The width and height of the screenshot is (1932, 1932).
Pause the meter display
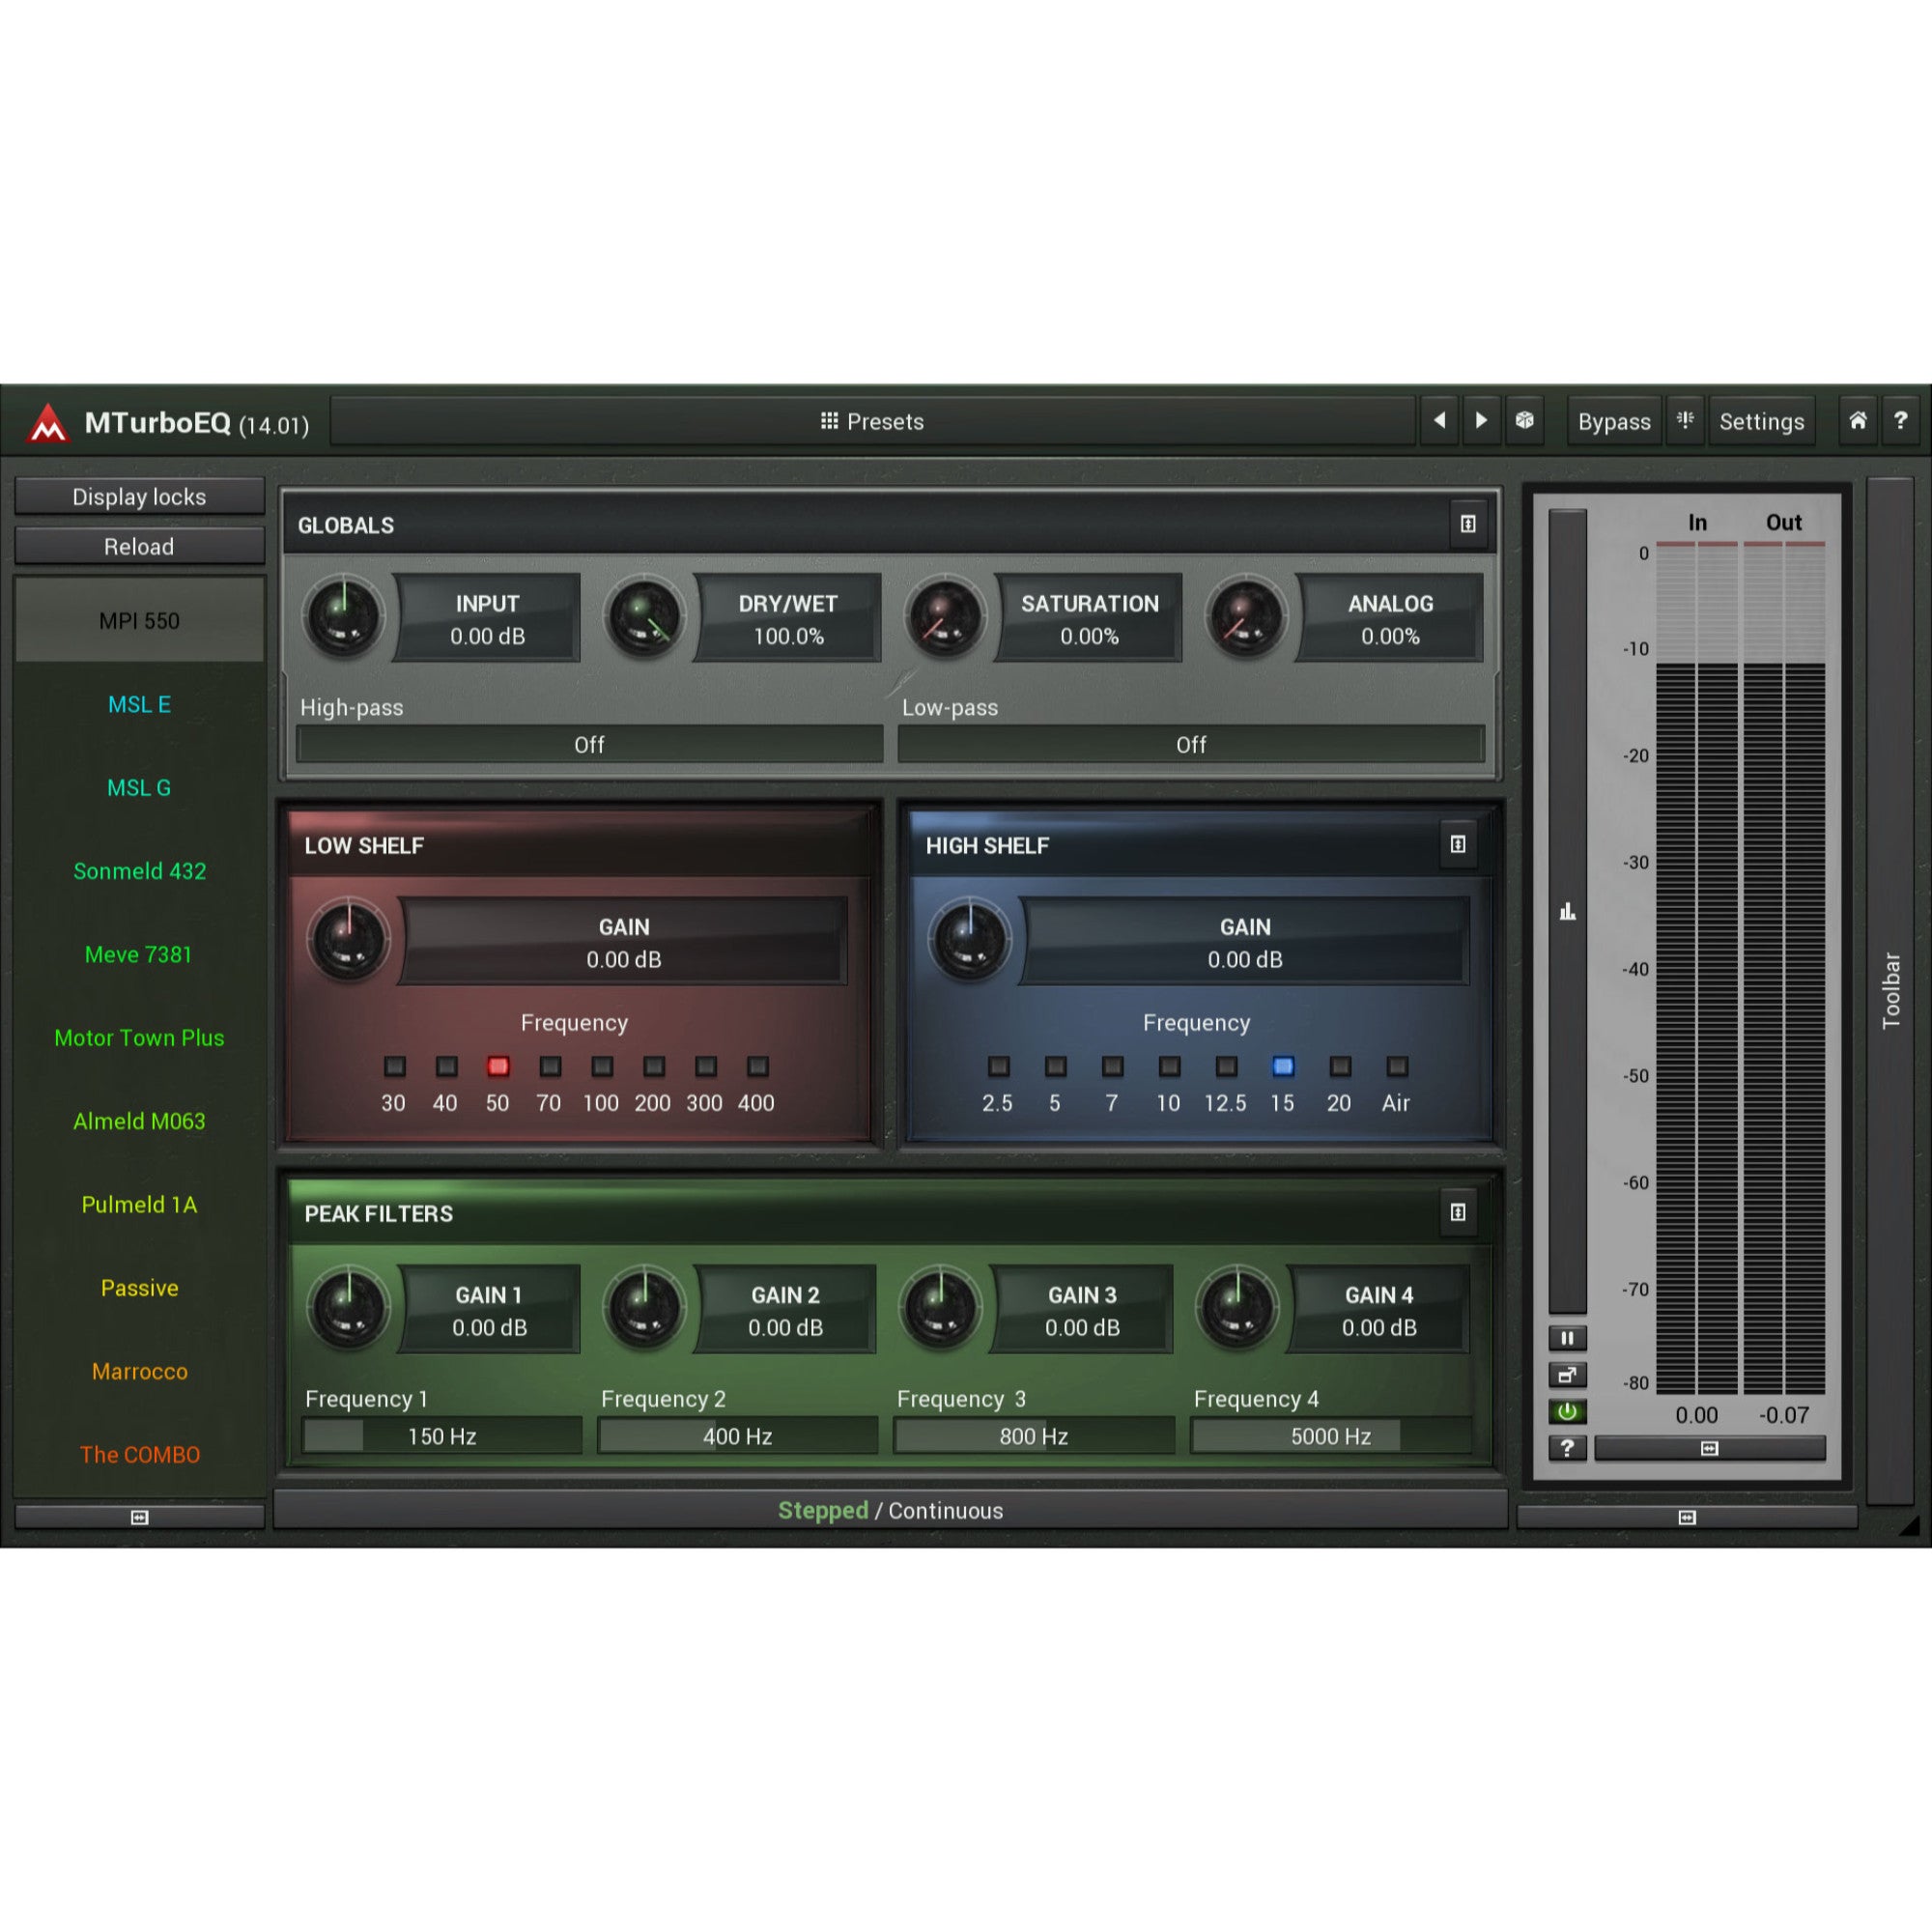point(1567,1338)
